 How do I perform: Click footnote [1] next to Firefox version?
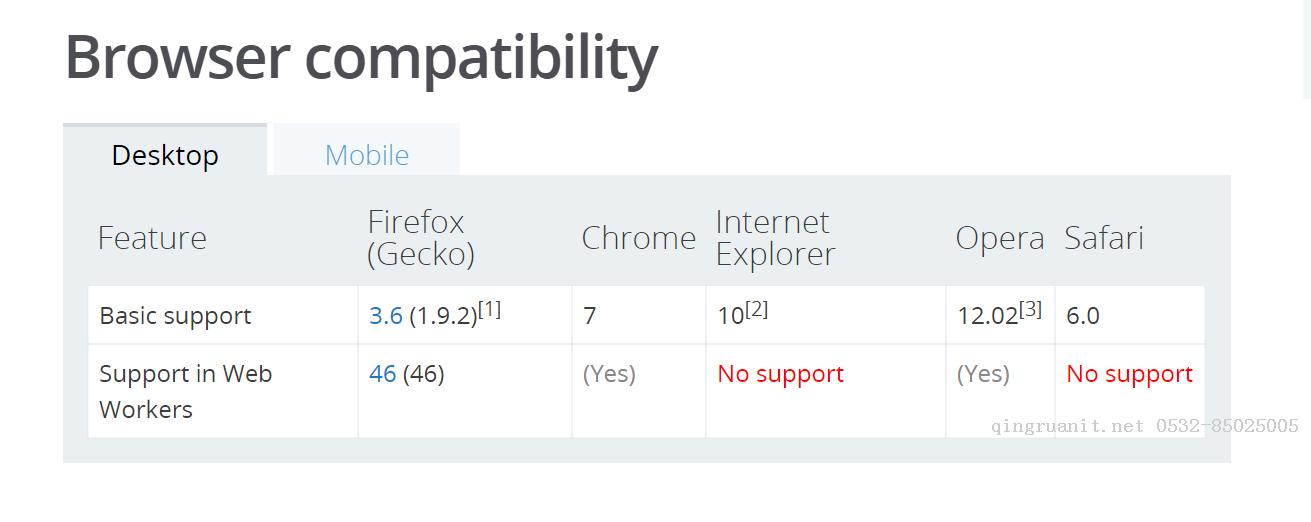(x=490, y=310)
